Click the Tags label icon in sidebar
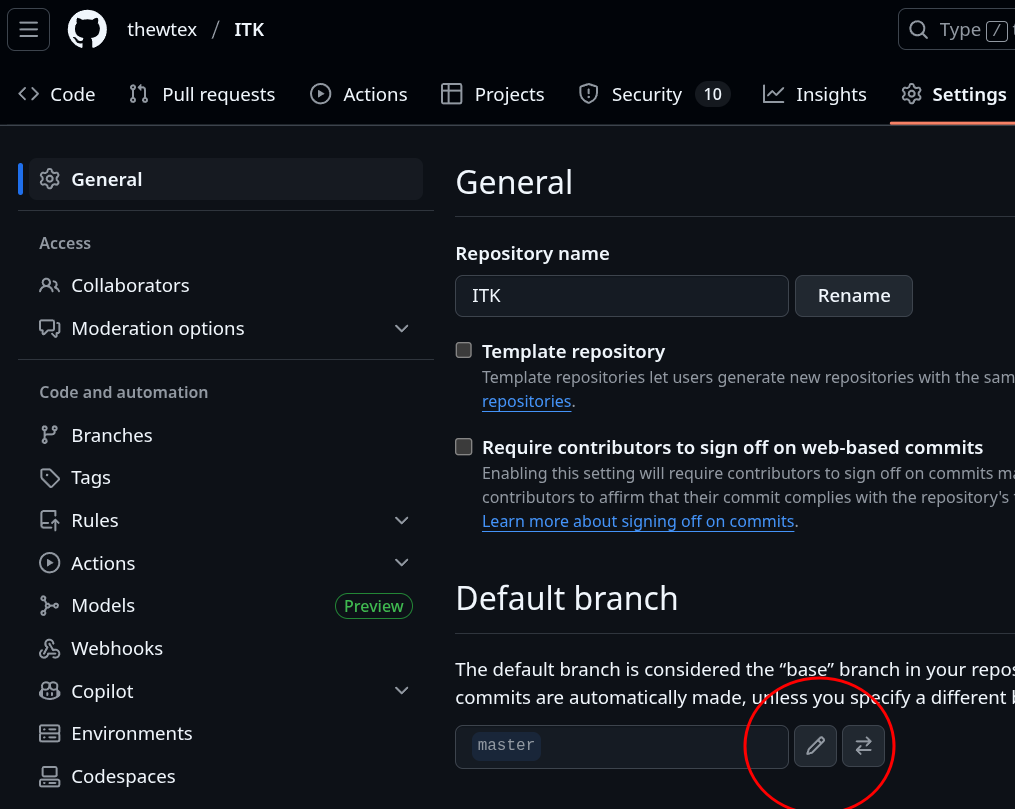Screen dimensions: 1015x809 49,478
